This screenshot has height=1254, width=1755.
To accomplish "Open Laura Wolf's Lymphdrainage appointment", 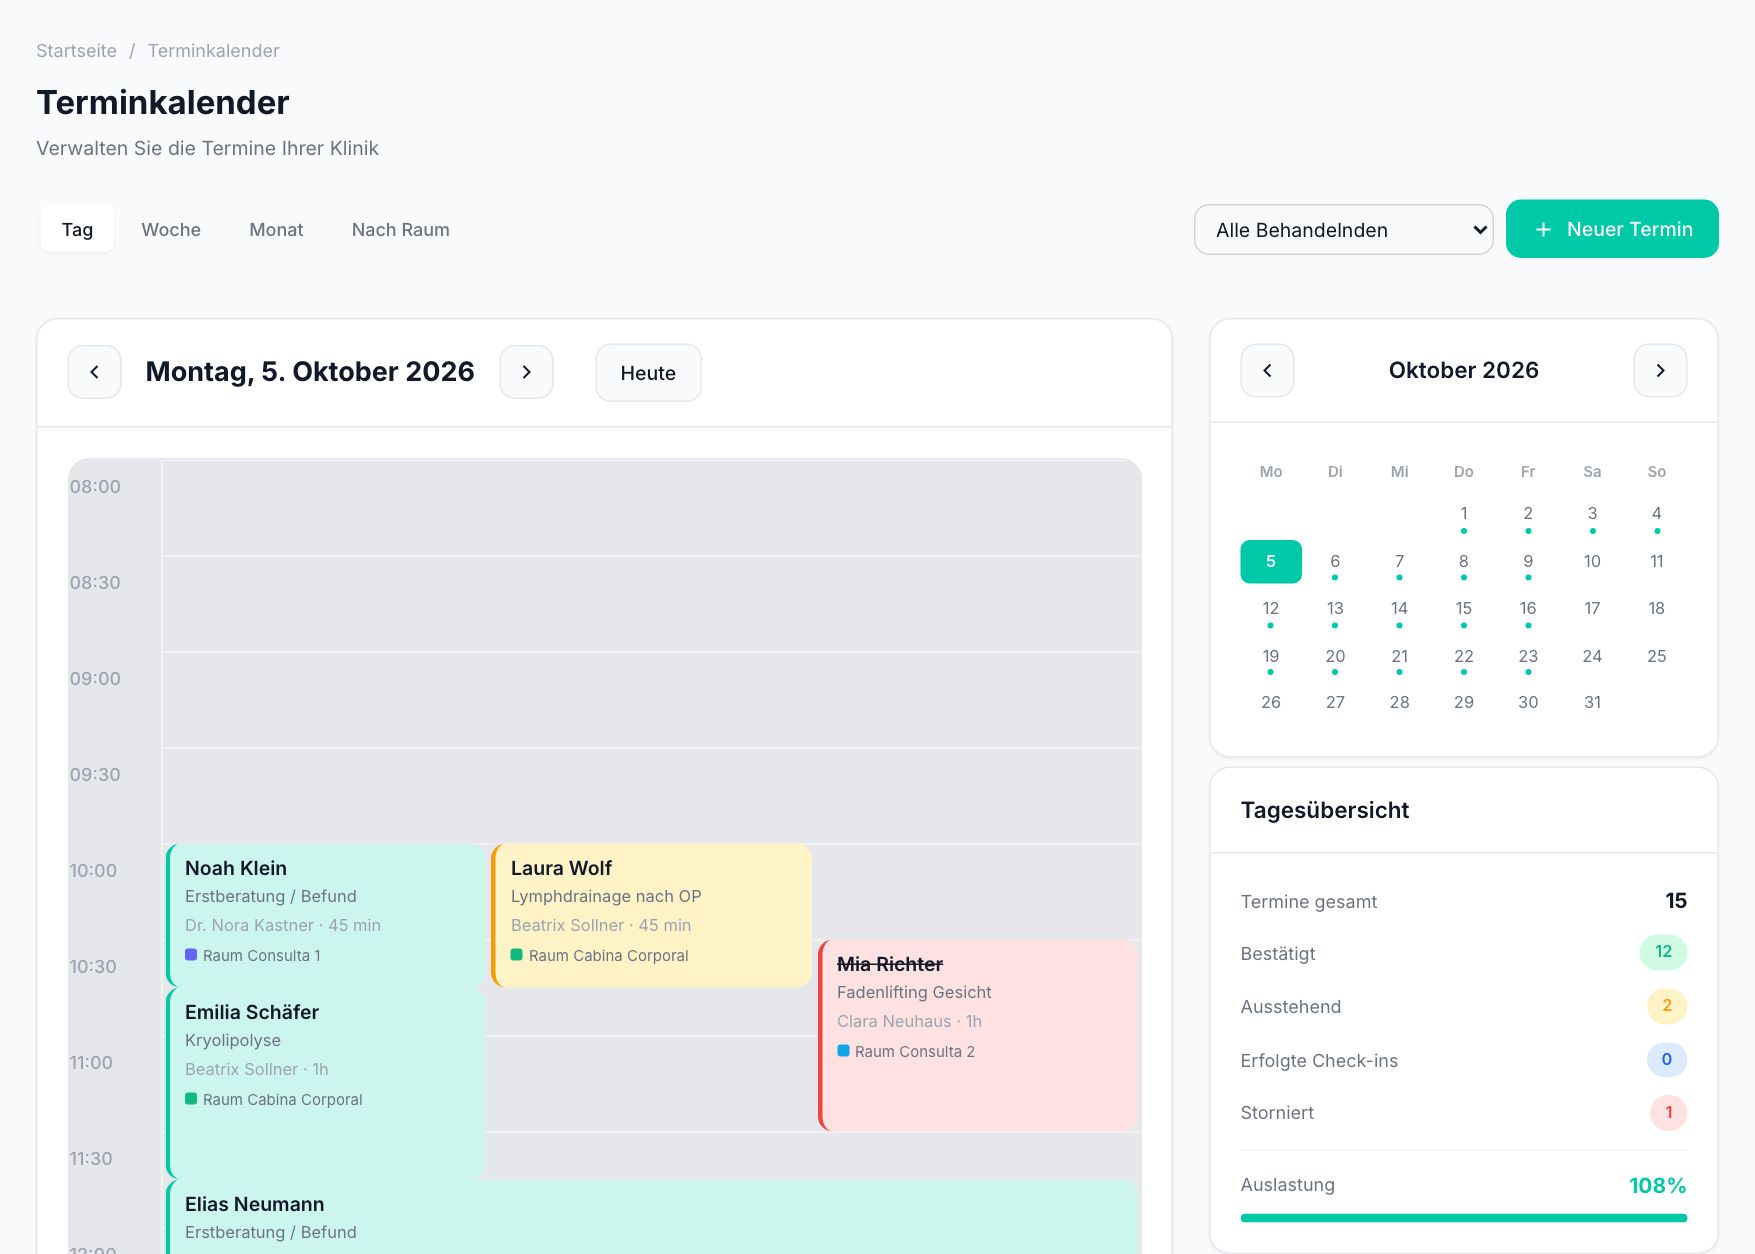I will click(651, 915).
